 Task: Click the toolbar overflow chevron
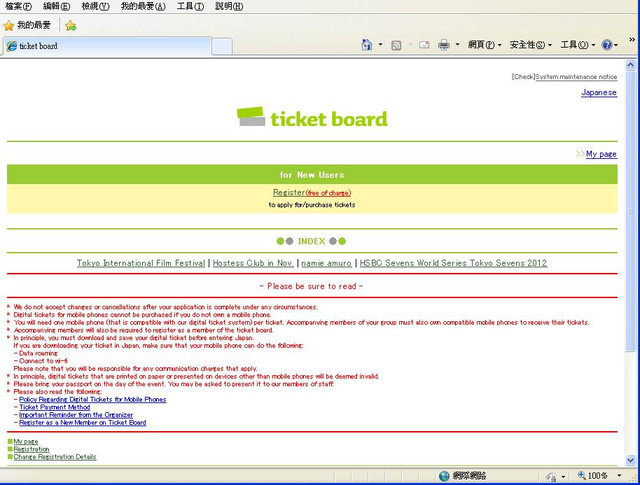pos(632,40)
